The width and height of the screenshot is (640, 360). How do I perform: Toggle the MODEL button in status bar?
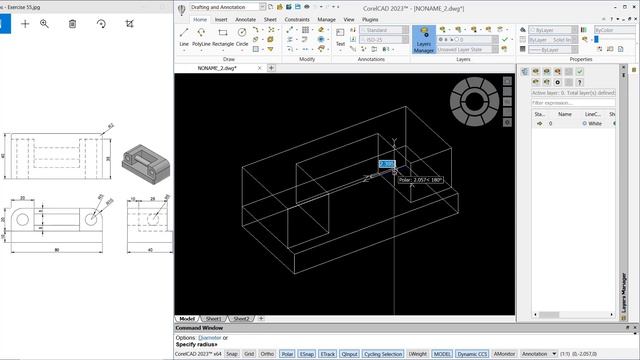coord(442,354)
